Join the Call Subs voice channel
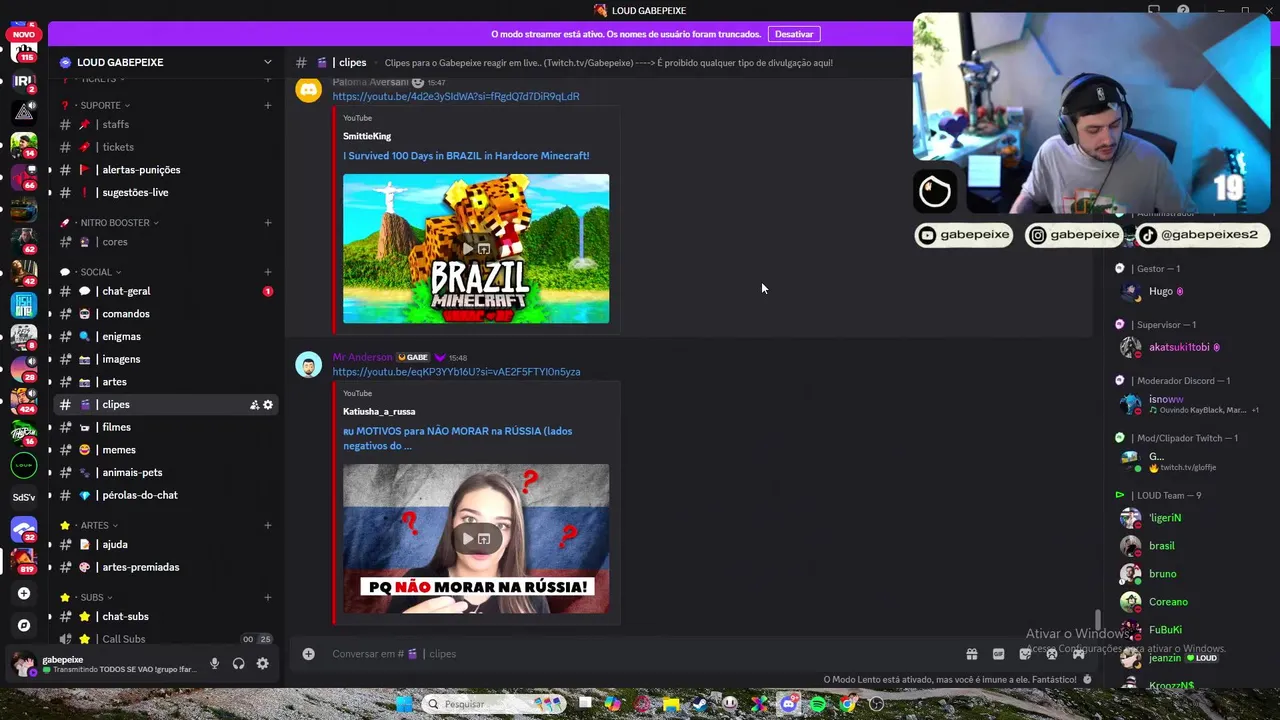Screen dimensions: 1280x720 166,639
